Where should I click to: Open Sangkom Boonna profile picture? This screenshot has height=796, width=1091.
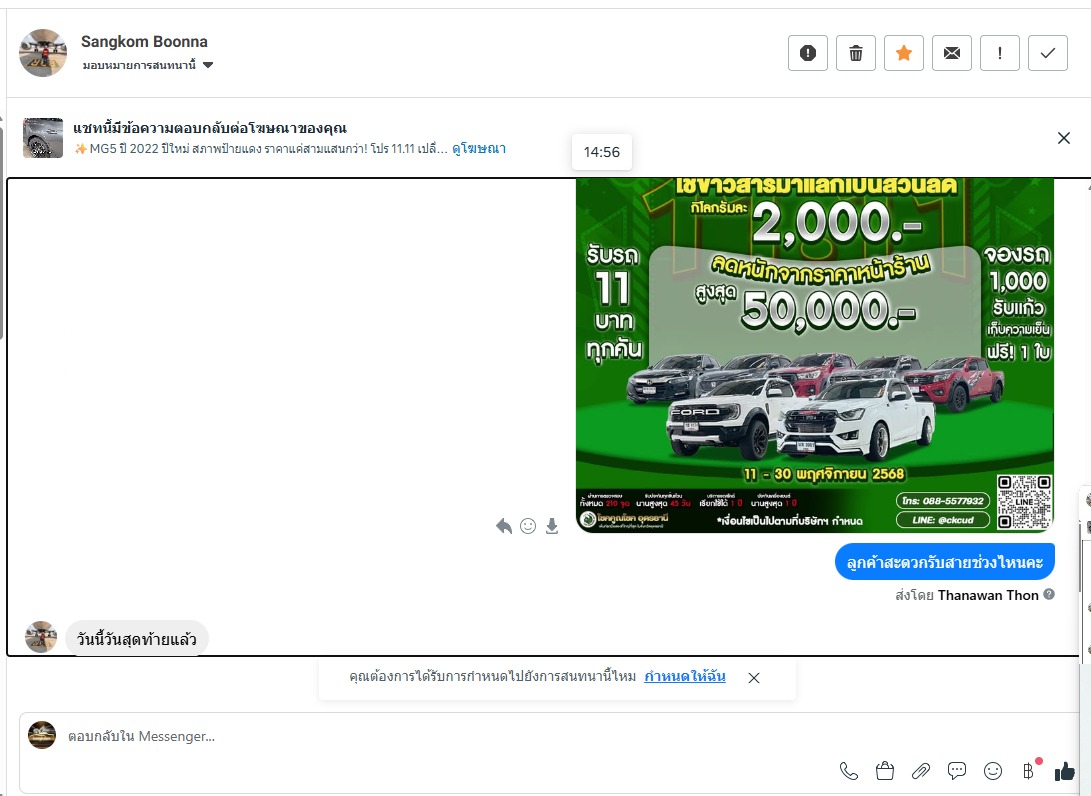(43, 53)
